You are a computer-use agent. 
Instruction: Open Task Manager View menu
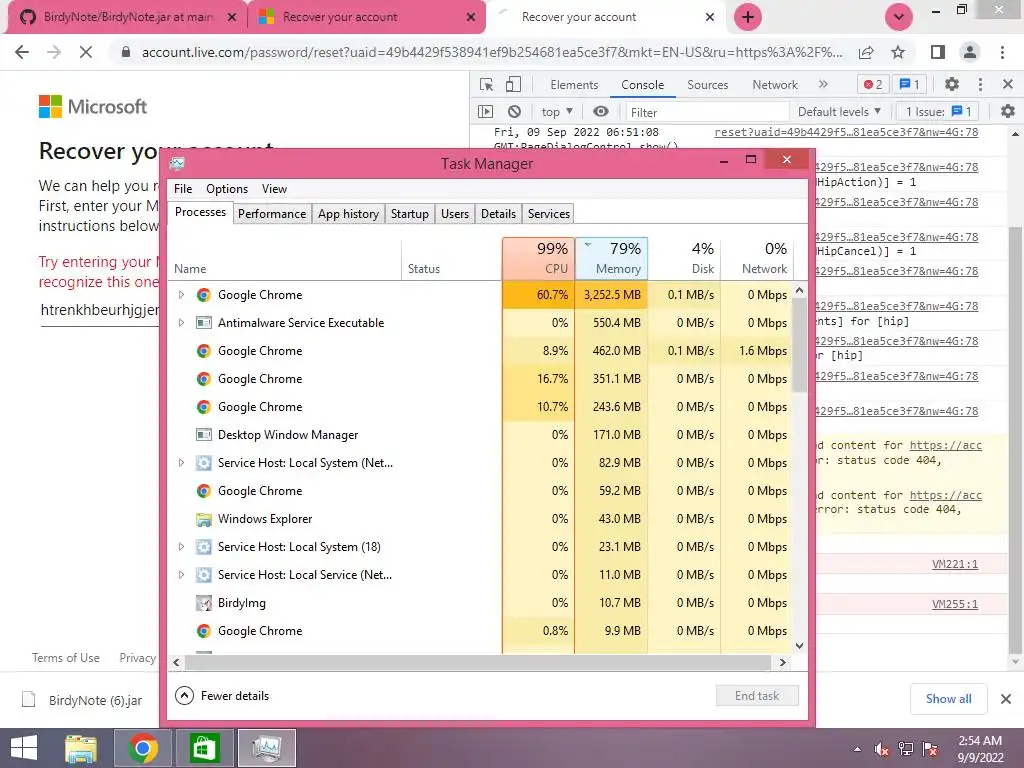click(x=274, y=189)
